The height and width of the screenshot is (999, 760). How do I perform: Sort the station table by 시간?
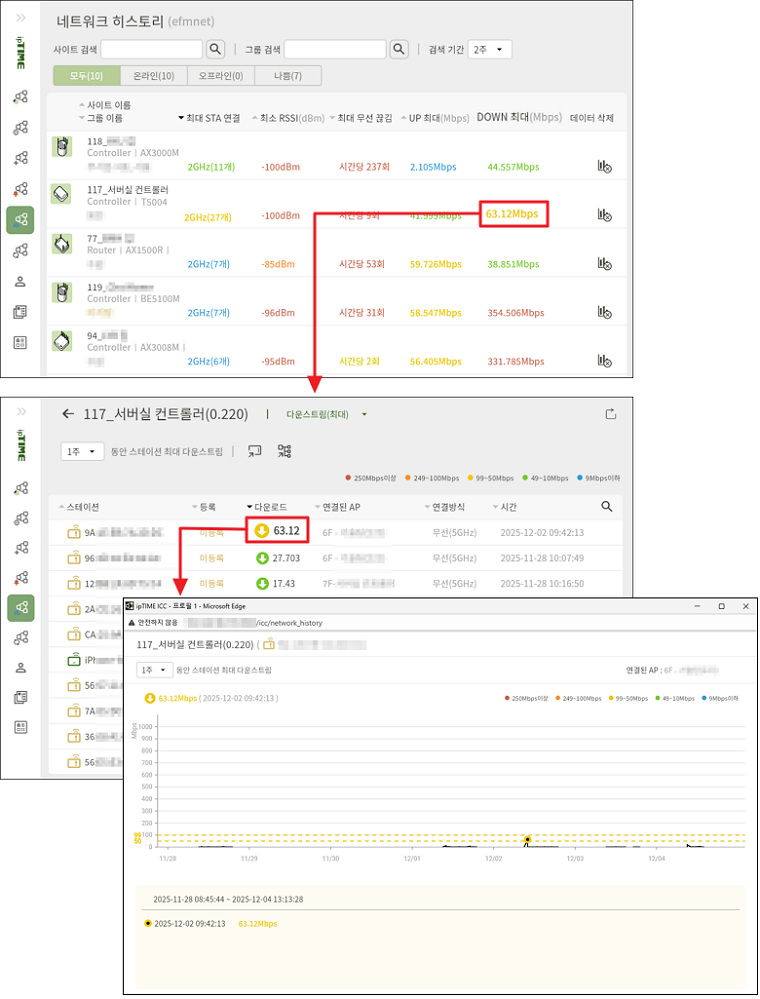(505, 507)
